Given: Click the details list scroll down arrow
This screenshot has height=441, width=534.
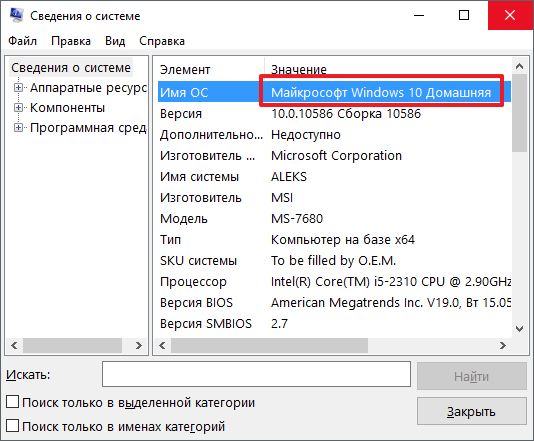Looking at the screenshot, I should point(519,329).
